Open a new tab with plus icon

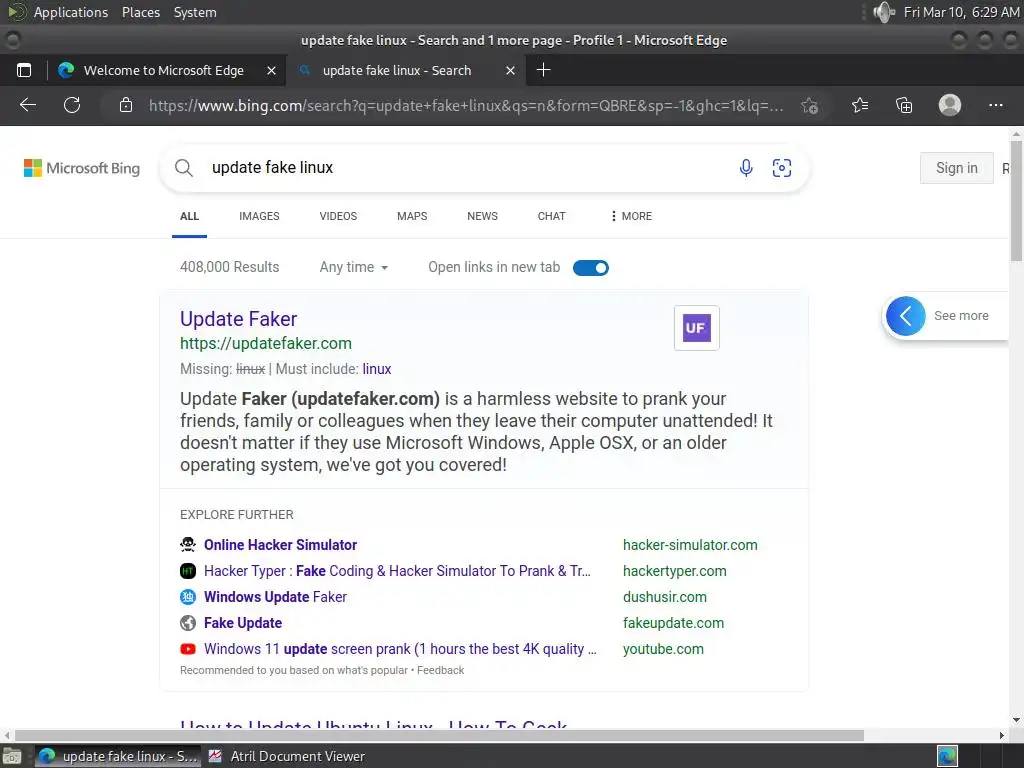point(543,70)
